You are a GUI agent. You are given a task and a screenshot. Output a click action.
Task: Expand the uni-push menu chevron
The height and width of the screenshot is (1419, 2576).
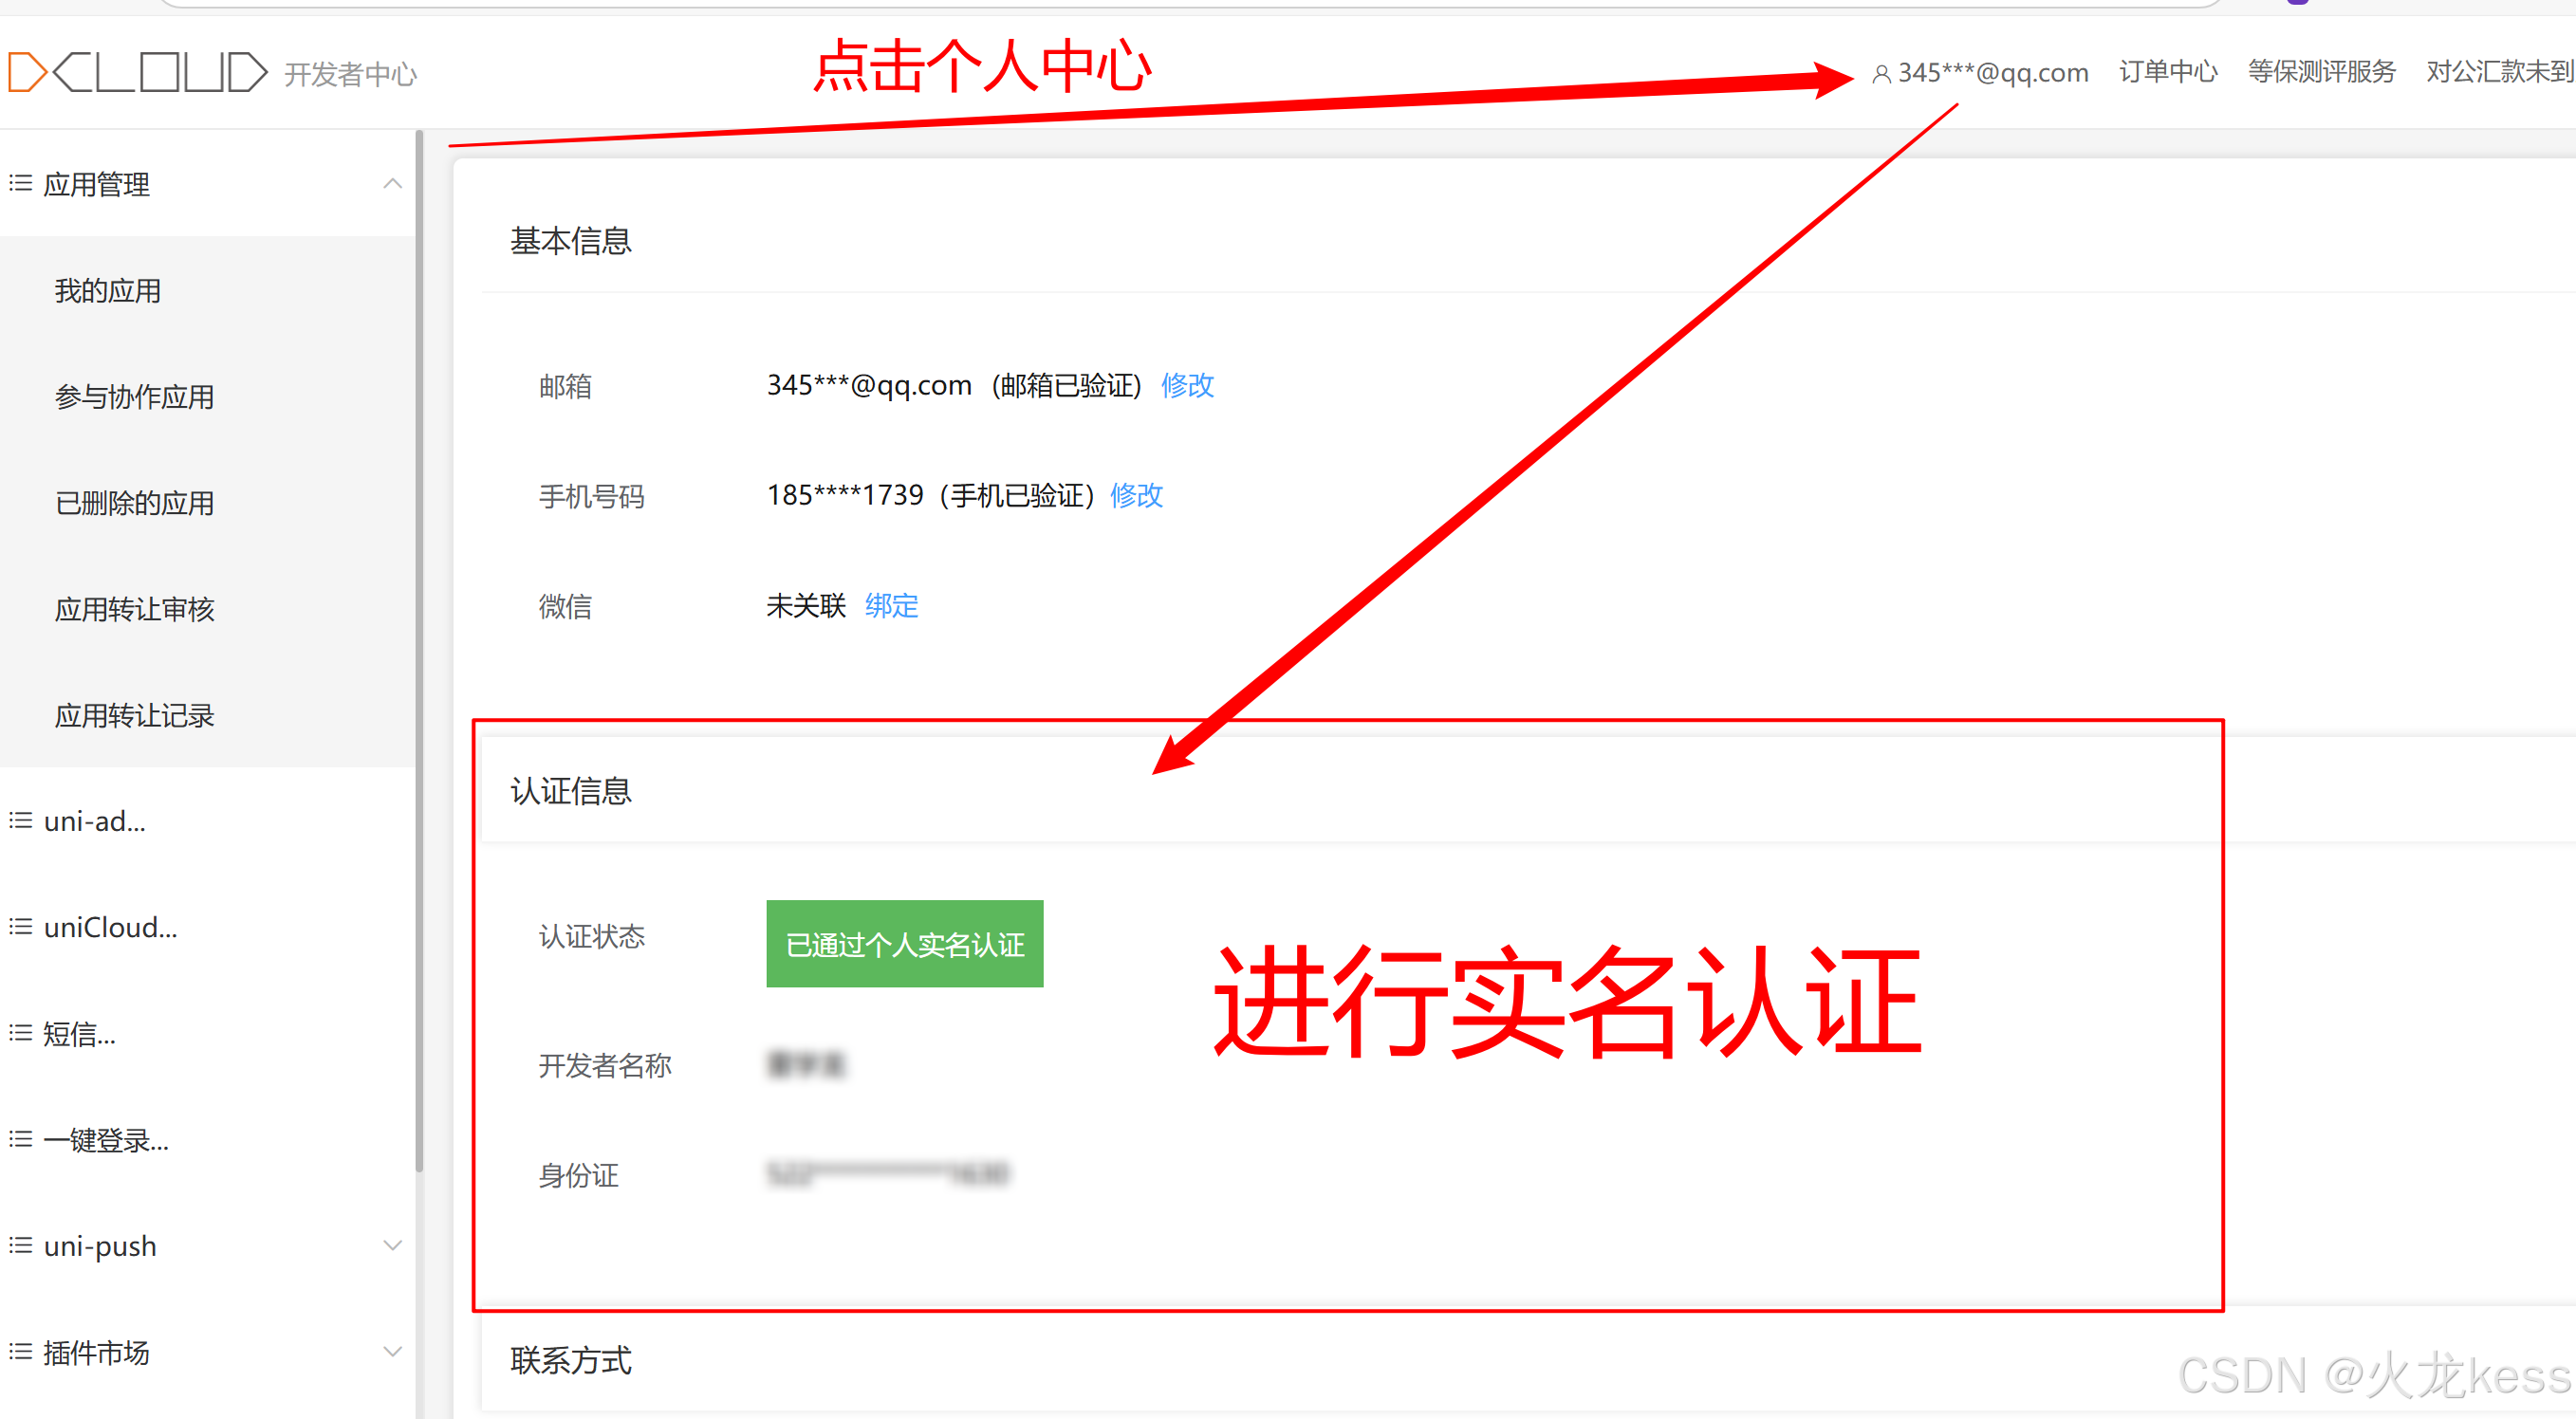[x=393, y=1246]
